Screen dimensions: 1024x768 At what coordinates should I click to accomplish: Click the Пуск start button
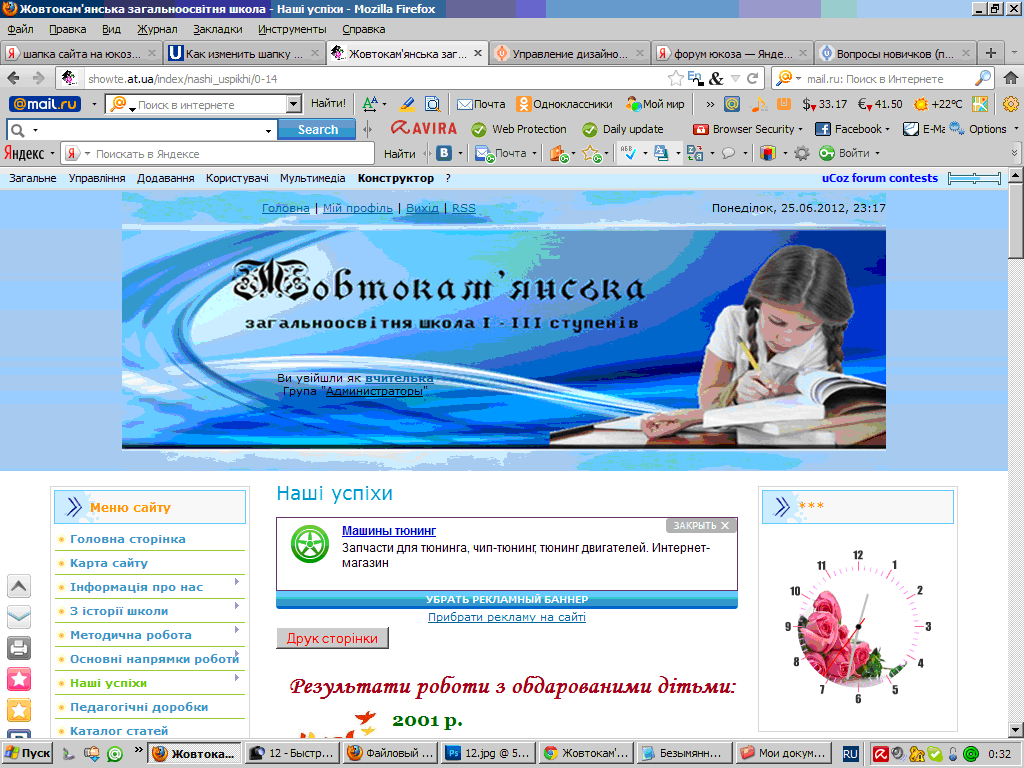pyautogui.click(x=27, y=753)
